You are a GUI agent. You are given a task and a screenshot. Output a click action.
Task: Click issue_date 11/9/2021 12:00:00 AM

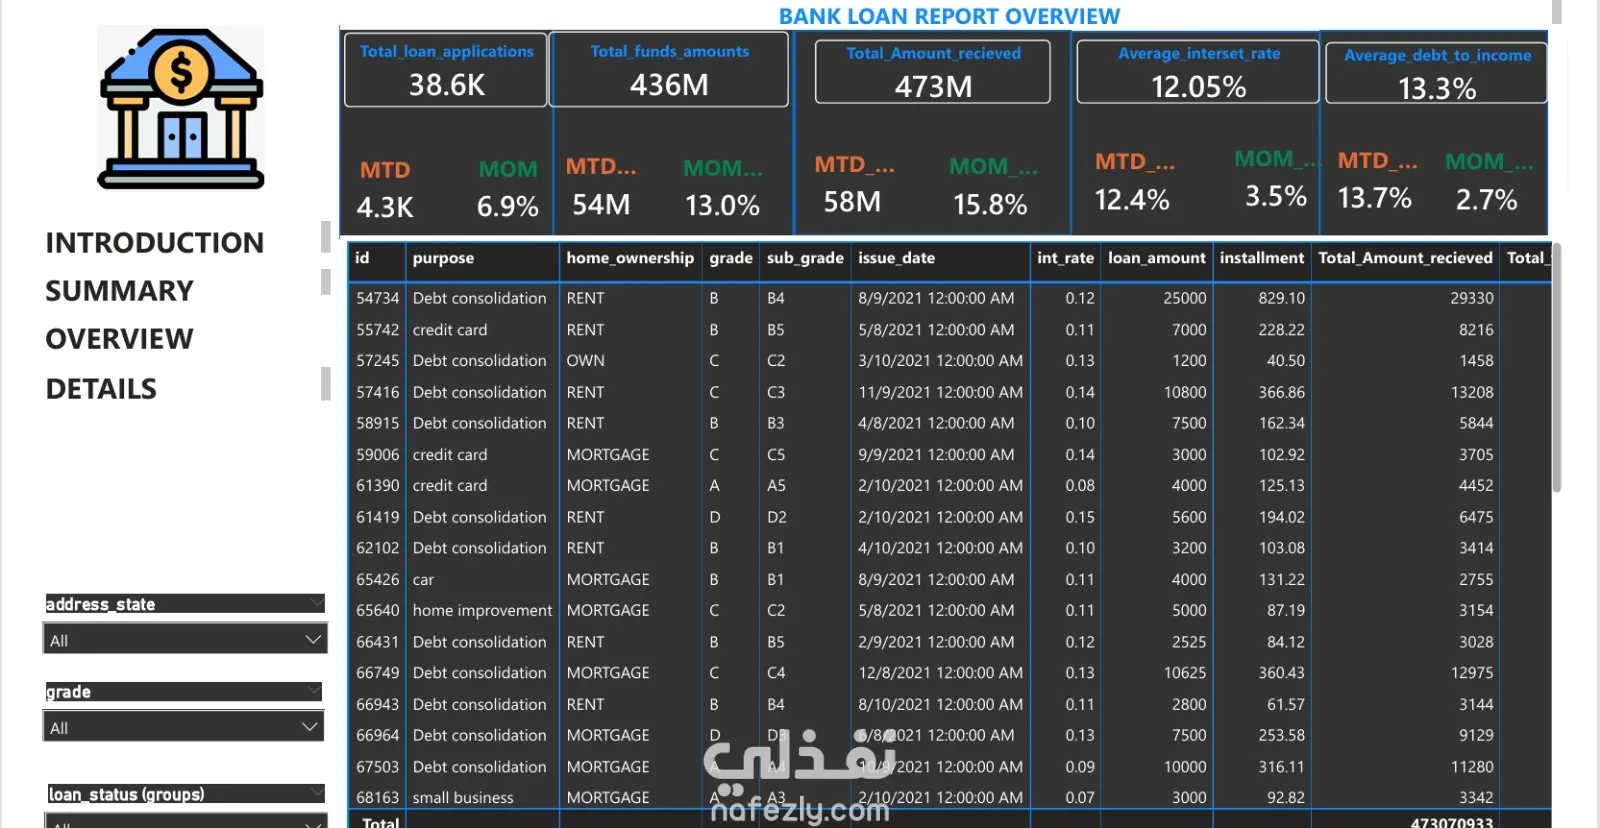(x=940, y=392)
